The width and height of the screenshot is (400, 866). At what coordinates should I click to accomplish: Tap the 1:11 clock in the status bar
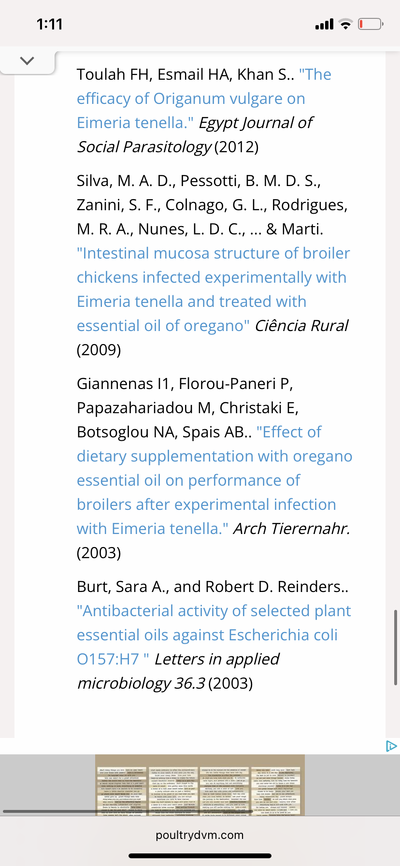[x=49, y=24]
